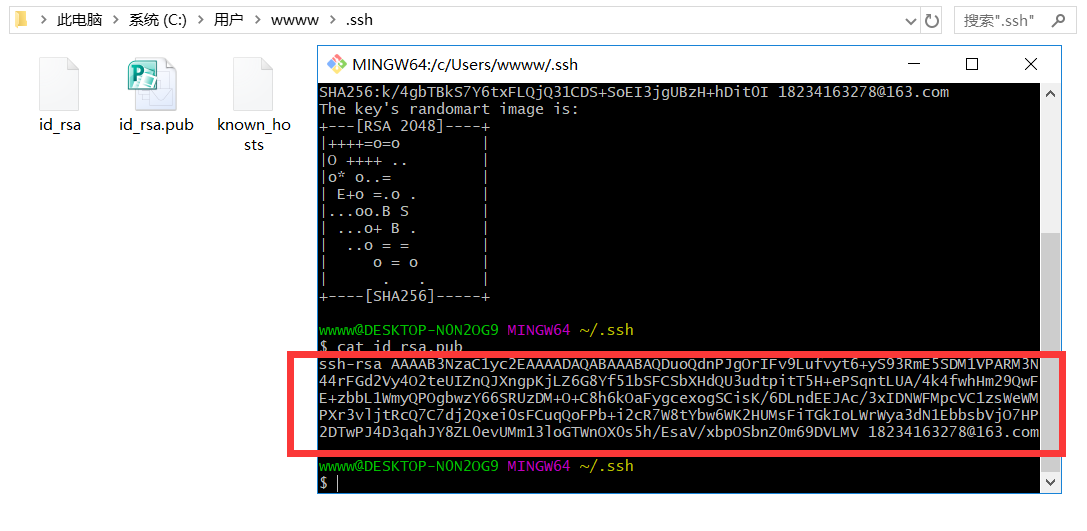Click the SHA256 fingerprint line
This screenshot has height=531, width=1087.
pyautogui.click(x=634, y=92)
